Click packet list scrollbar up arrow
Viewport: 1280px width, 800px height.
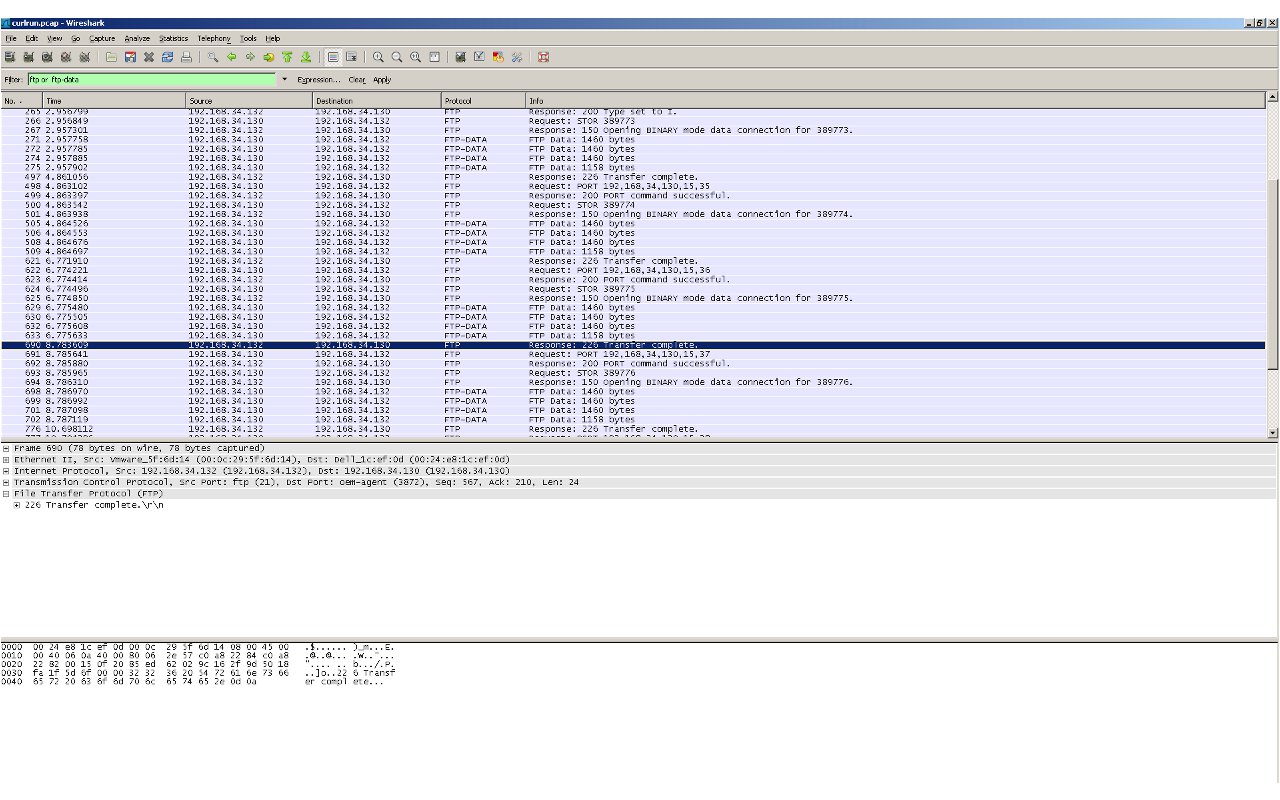click(x=1272, y=97)
